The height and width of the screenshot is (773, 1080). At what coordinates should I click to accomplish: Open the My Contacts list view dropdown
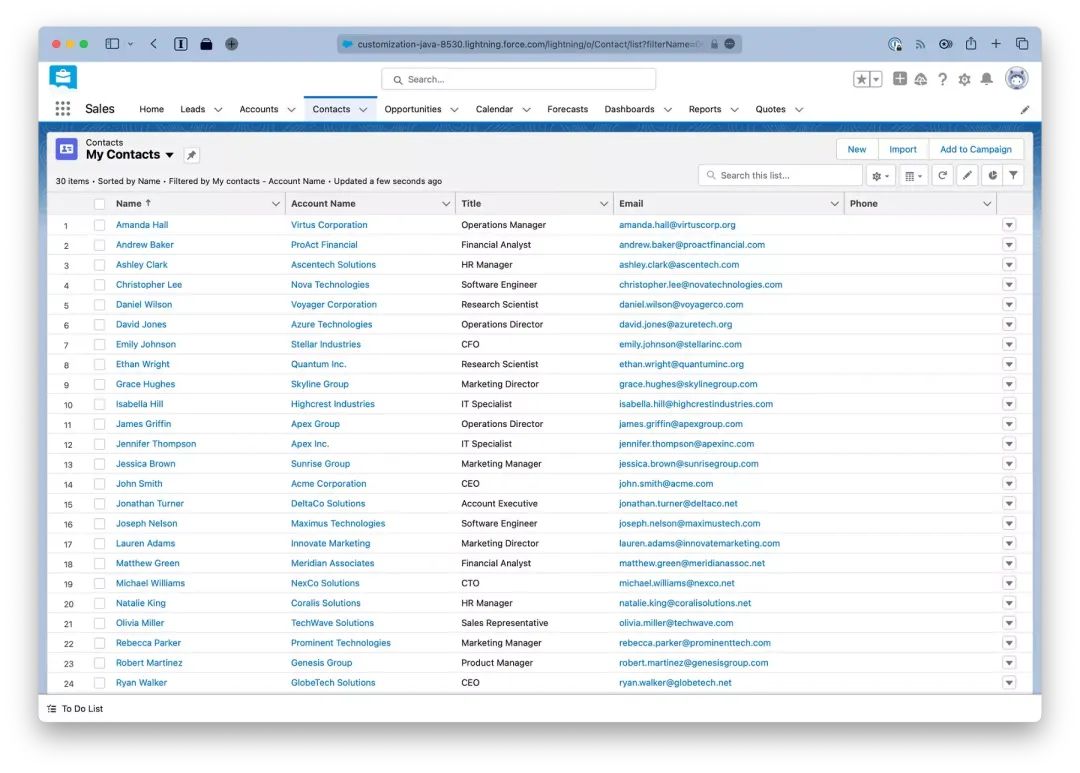[169, 155]
